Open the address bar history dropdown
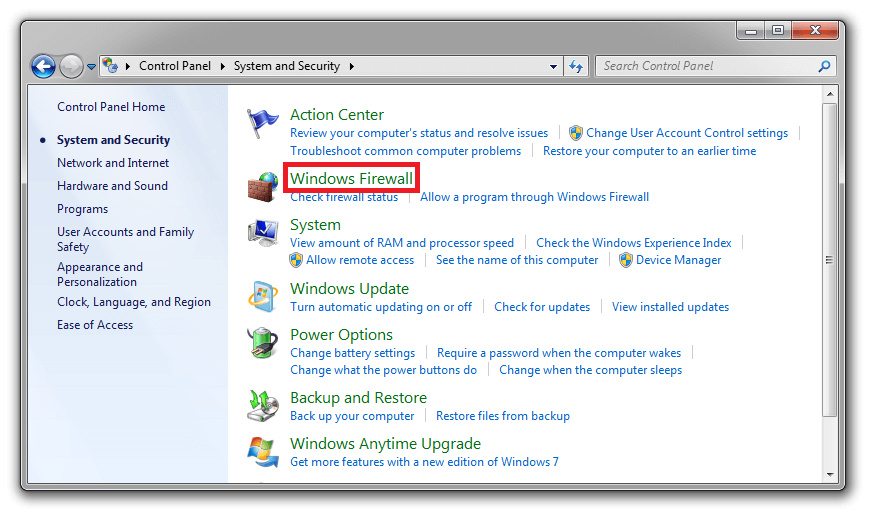The image size is (870, 512). click(553, 67)
